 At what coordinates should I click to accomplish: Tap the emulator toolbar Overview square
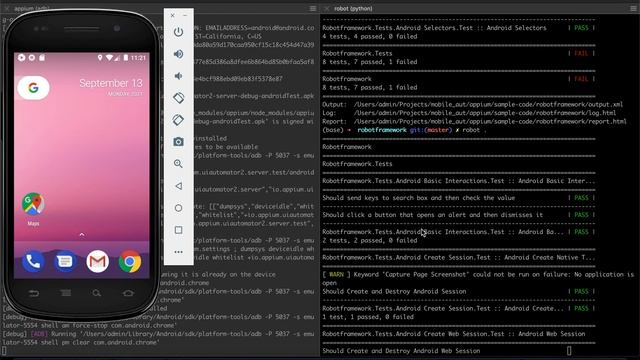(x=178, y=230)
